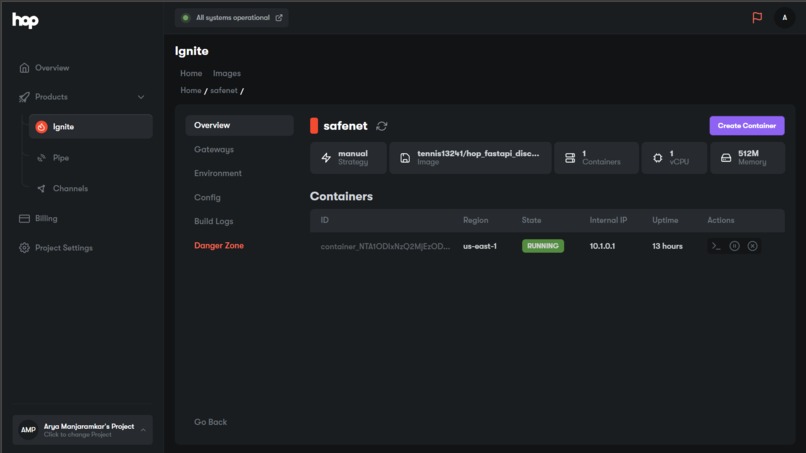
Task: Click the RUNNING state badge
Action: tap(543, 246)
